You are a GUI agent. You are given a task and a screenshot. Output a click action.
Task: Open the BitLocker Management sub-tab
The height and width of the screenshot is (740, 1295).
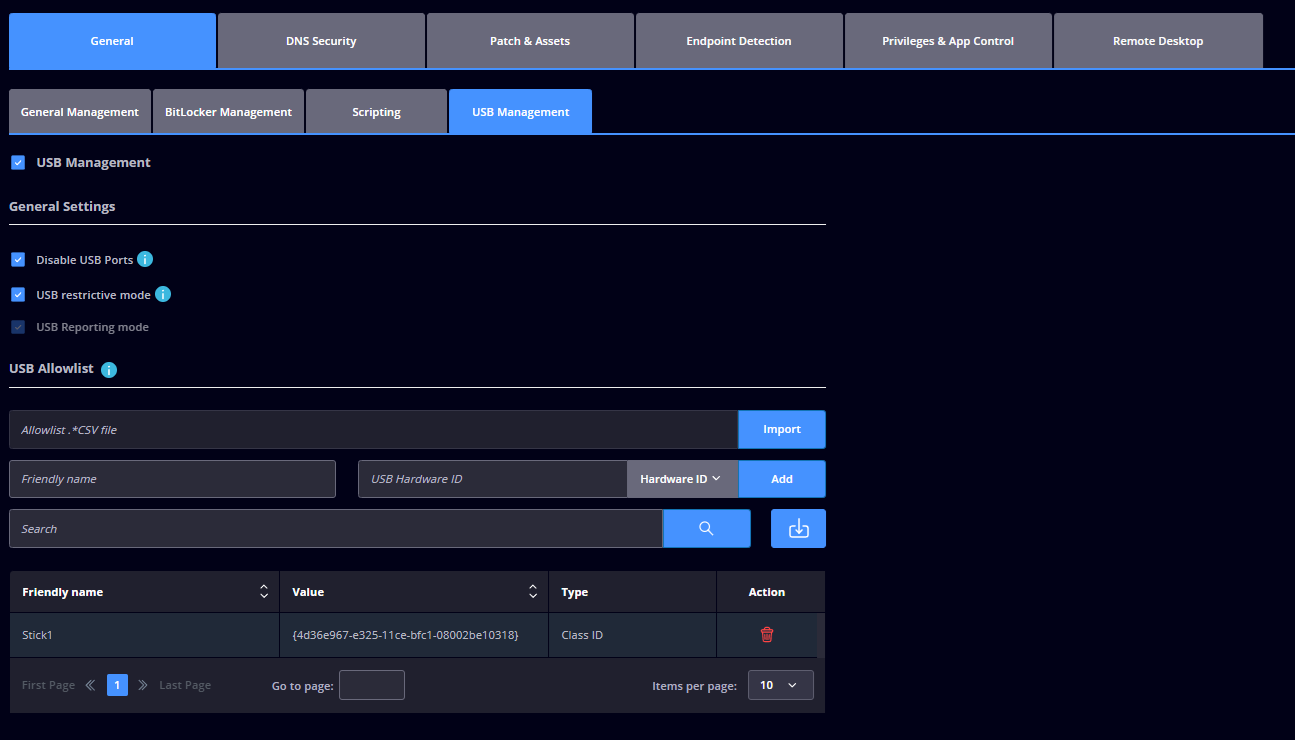[228, 112]
